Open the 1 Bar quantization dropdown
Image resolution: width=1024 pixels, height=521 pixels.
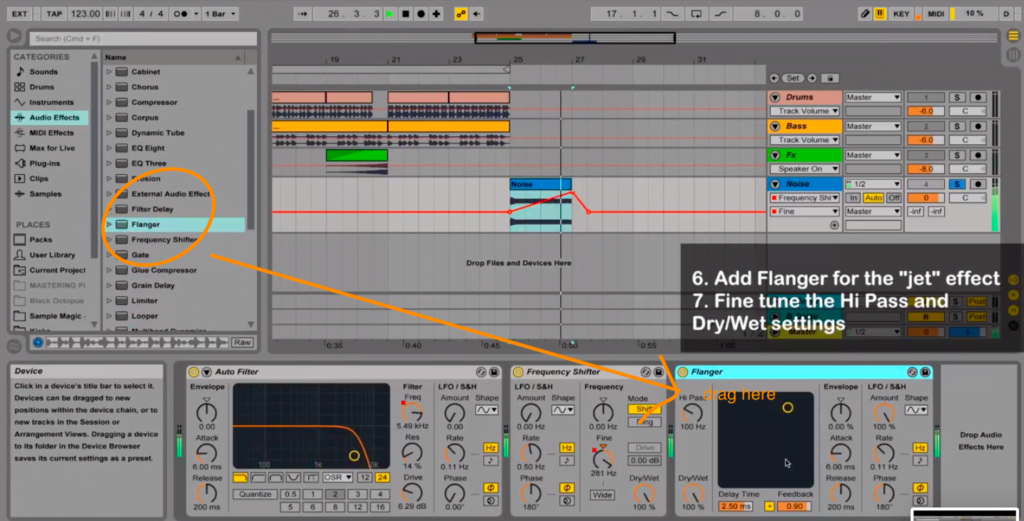tap(220, 14)
